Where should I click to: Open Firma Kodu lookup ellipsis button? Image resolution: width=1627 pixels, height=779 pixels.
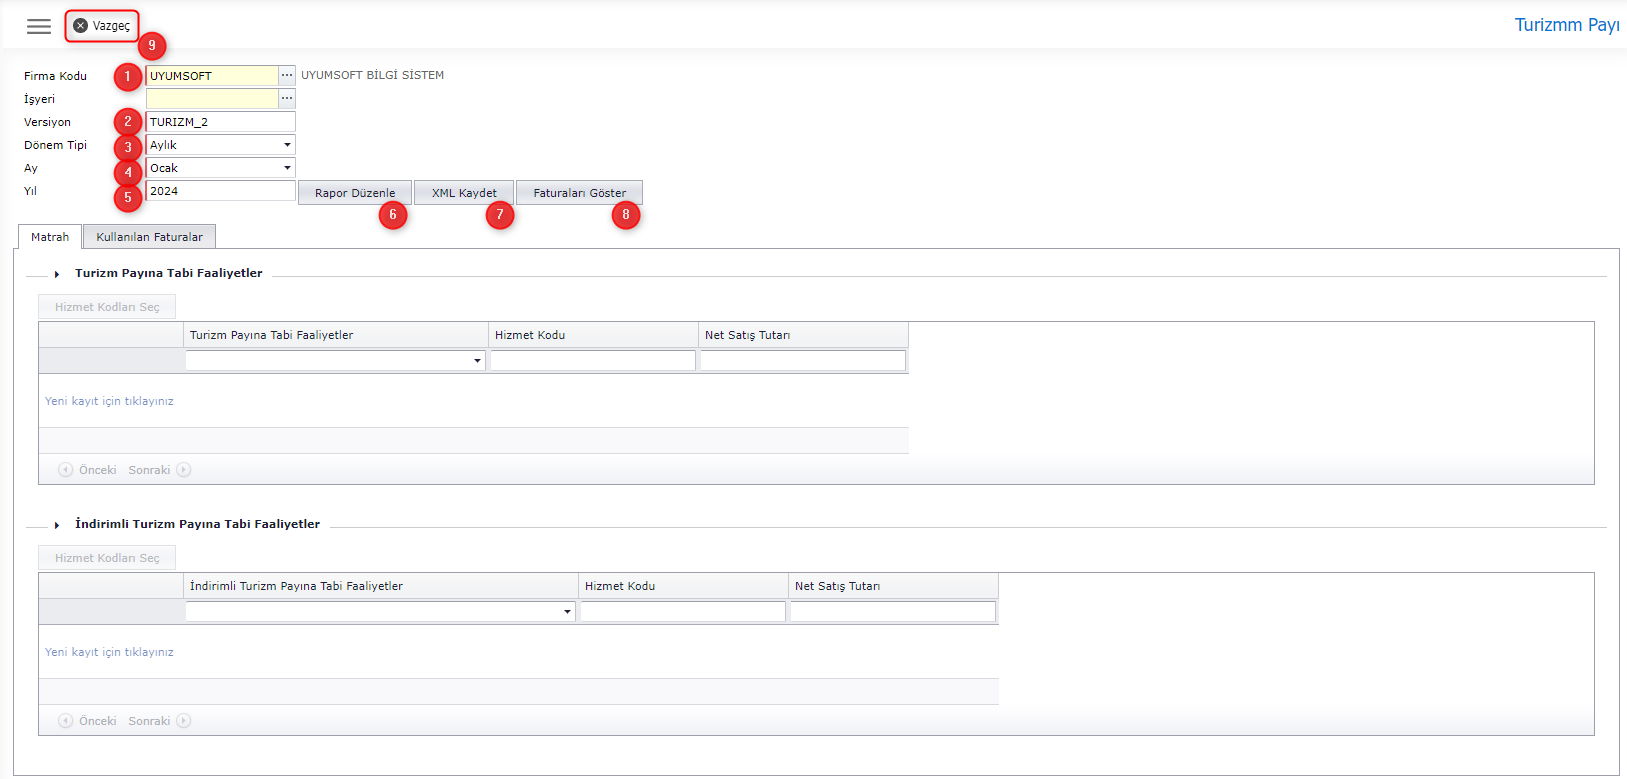(x=287, y=76)
